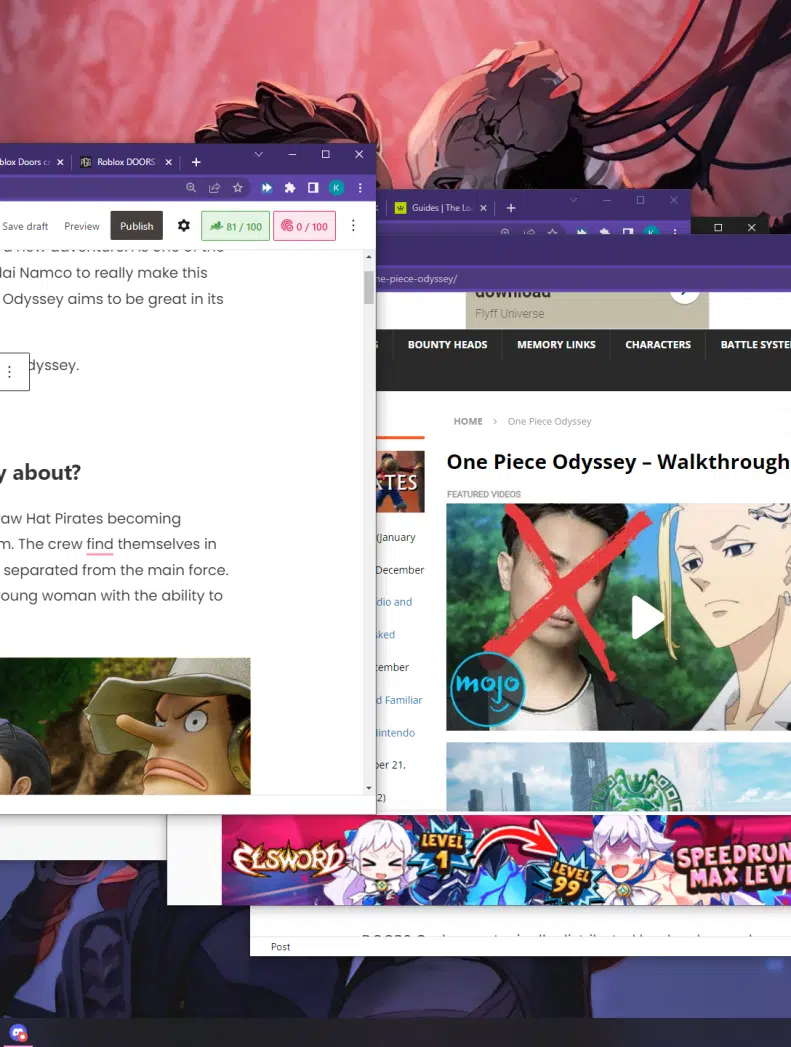Viewport: 791px width, 1047px height.
Task: Follow the "intendo" sidebar link
Action: pyautogui.click(x=396, y=732)
